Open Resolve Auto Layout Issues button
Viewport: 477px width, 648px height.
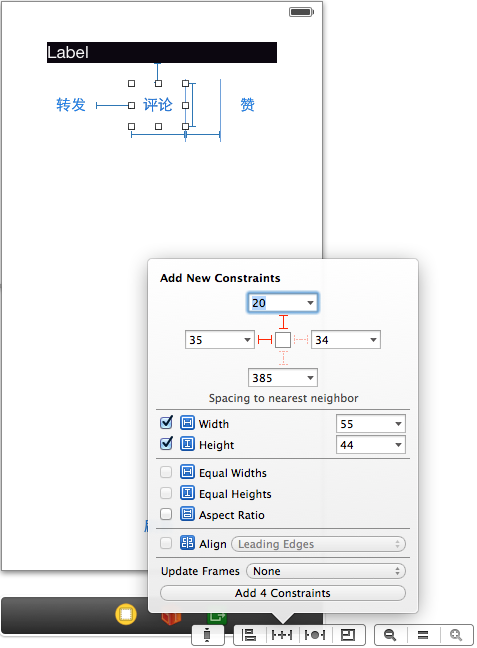tap(315, 635)
